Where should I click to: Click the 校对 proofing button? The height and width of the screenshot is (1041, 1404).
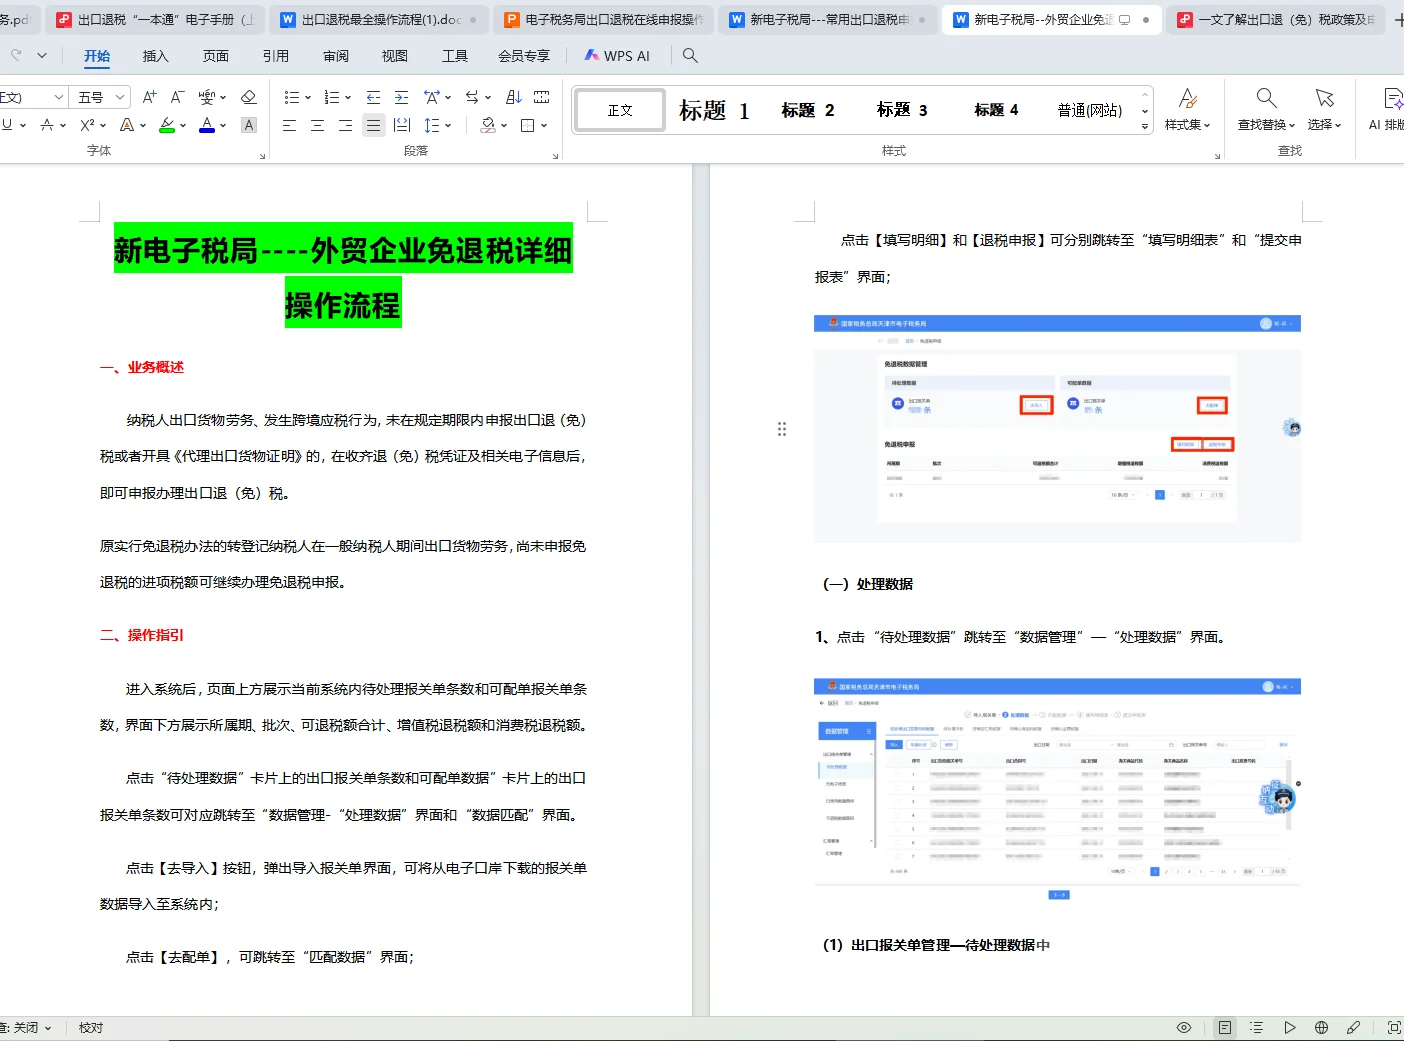pyautogui.click(x=90, y=1027)
